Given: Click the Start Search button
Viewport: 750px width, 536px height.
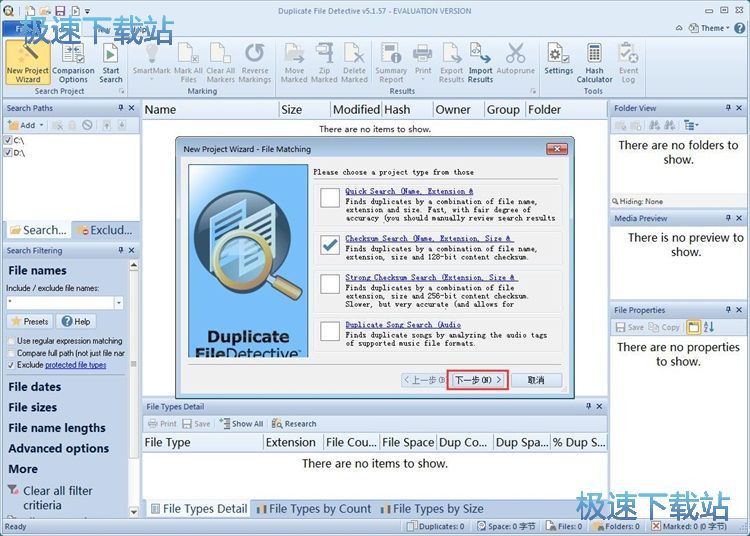Looking at the screenshot, I should [111, 62].
